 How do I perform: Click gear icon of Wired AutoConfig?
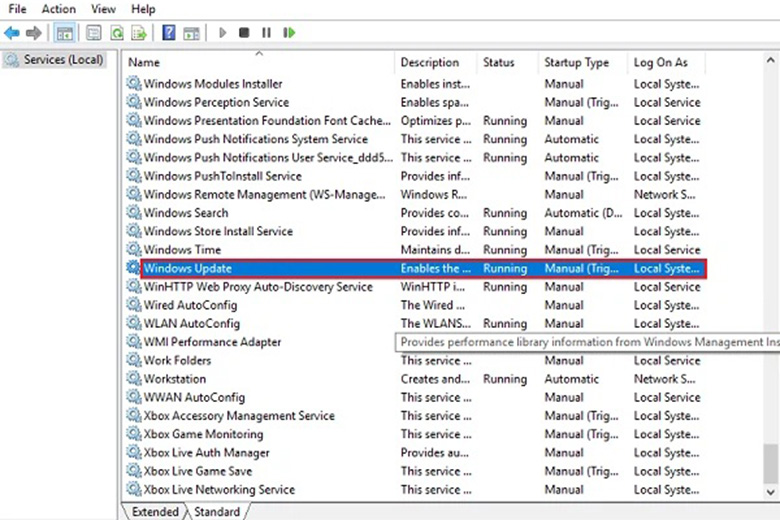[133, 305]
